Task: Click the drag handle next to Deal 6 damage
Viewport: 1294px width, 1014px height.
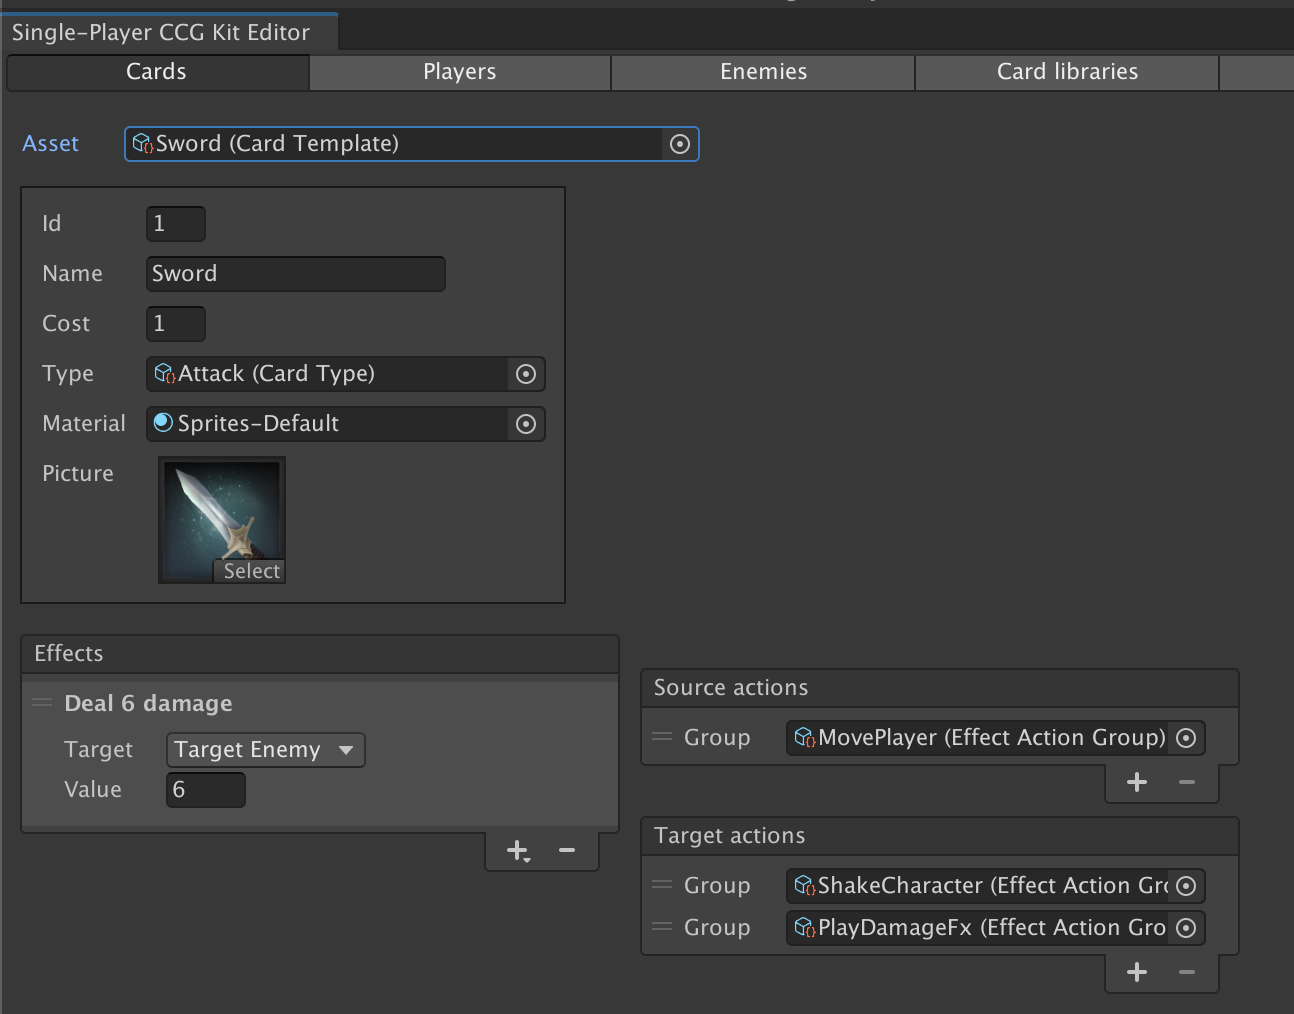Action: click(x=42, y=703)
